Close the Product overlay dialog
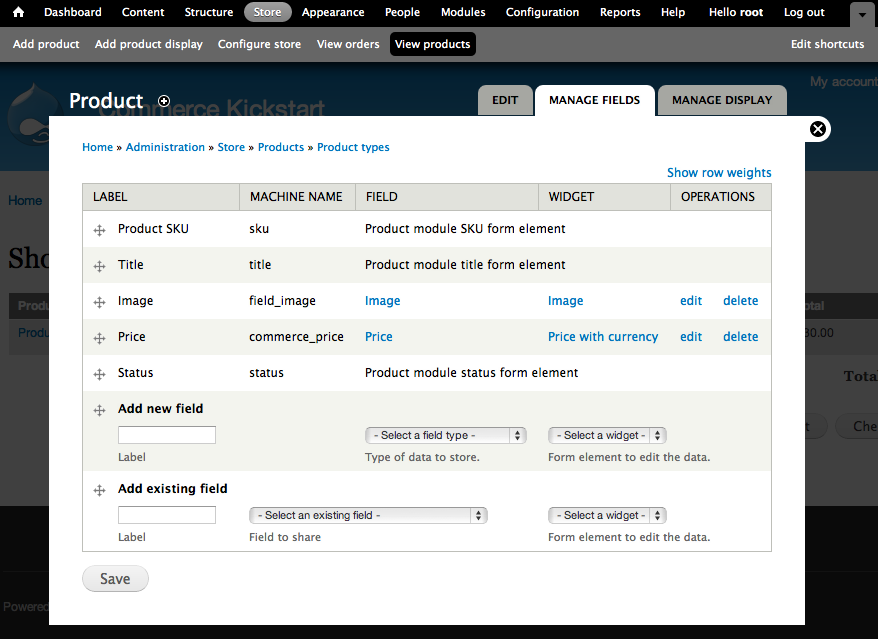 817,128
